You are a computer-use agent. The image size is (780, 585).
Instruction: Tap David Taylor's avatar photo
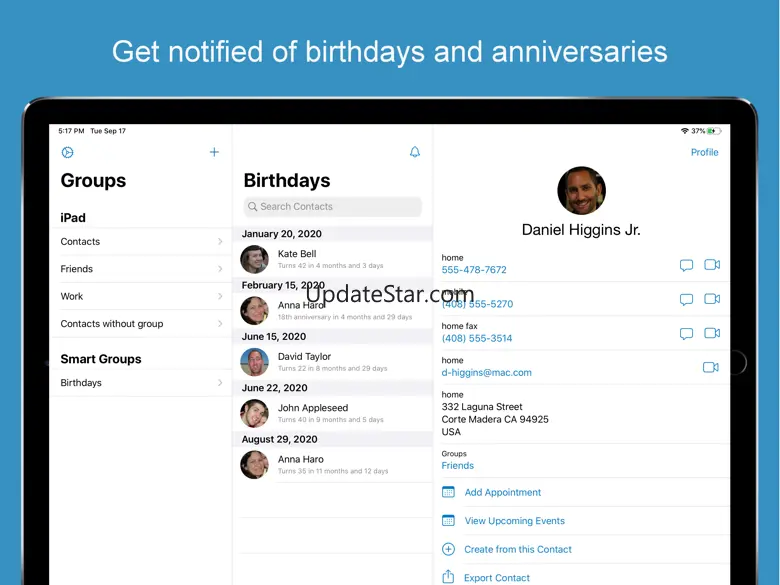pos(255,362)
